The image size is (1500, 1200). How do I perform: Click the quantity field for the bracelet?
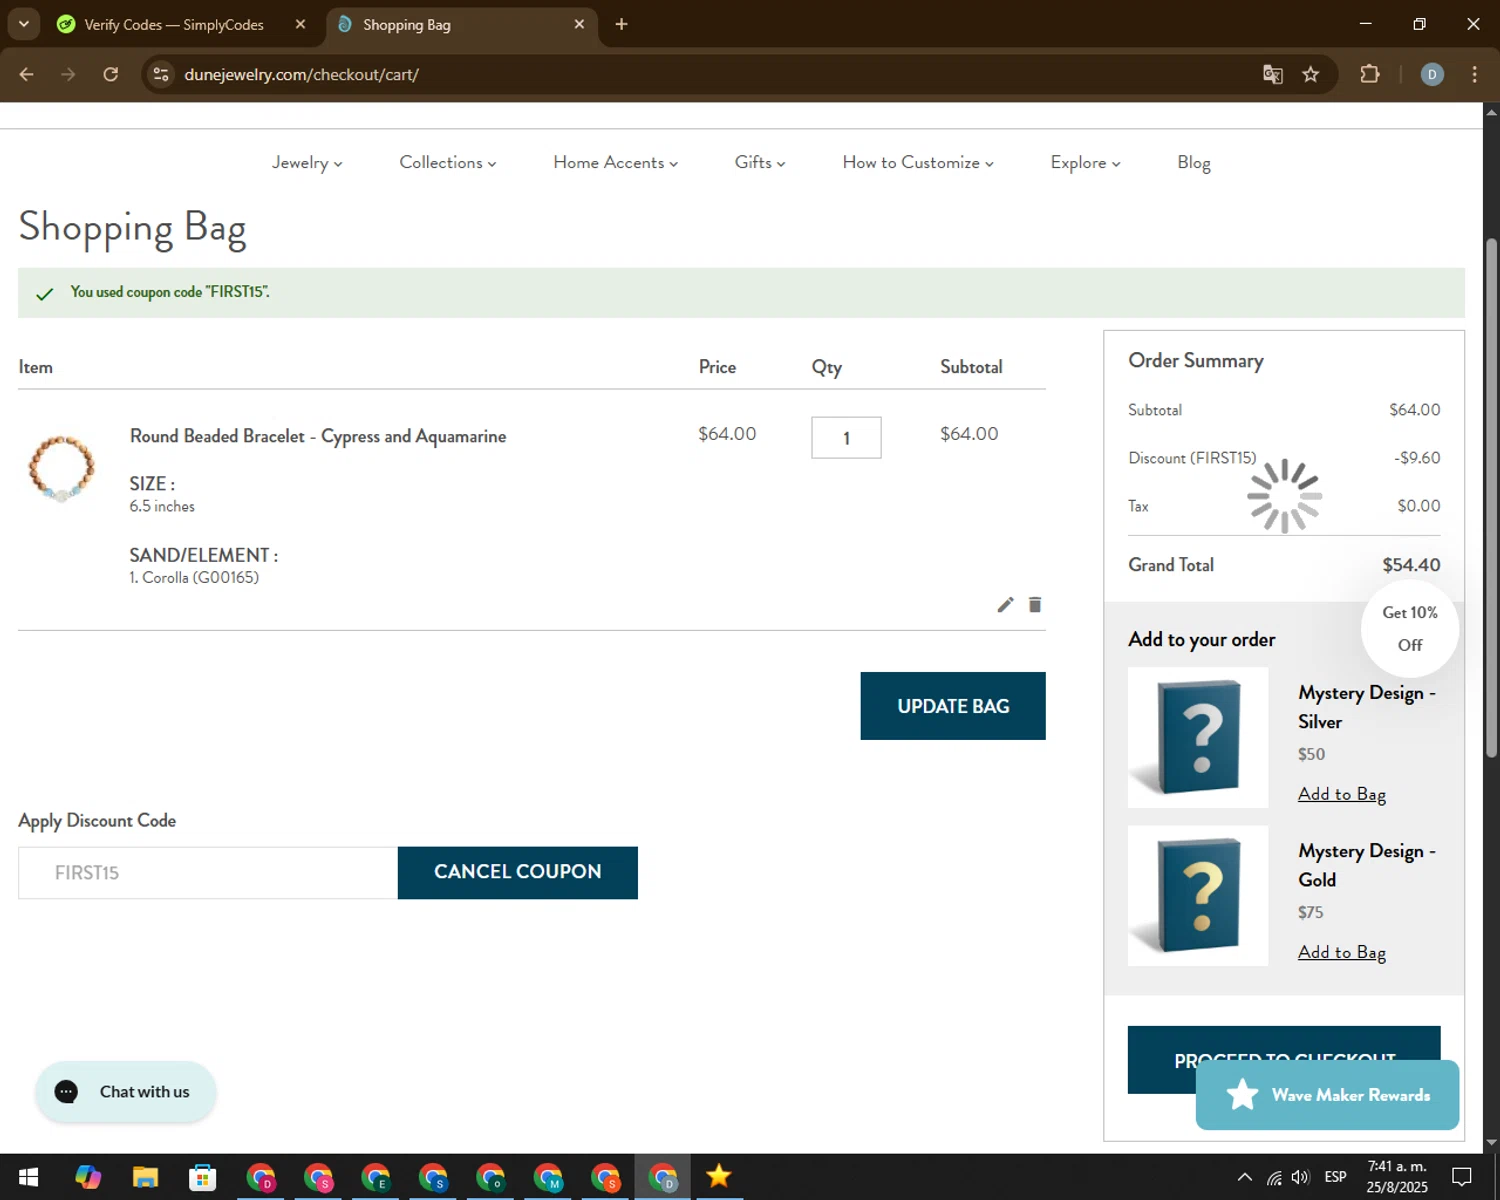pos(846,438)
